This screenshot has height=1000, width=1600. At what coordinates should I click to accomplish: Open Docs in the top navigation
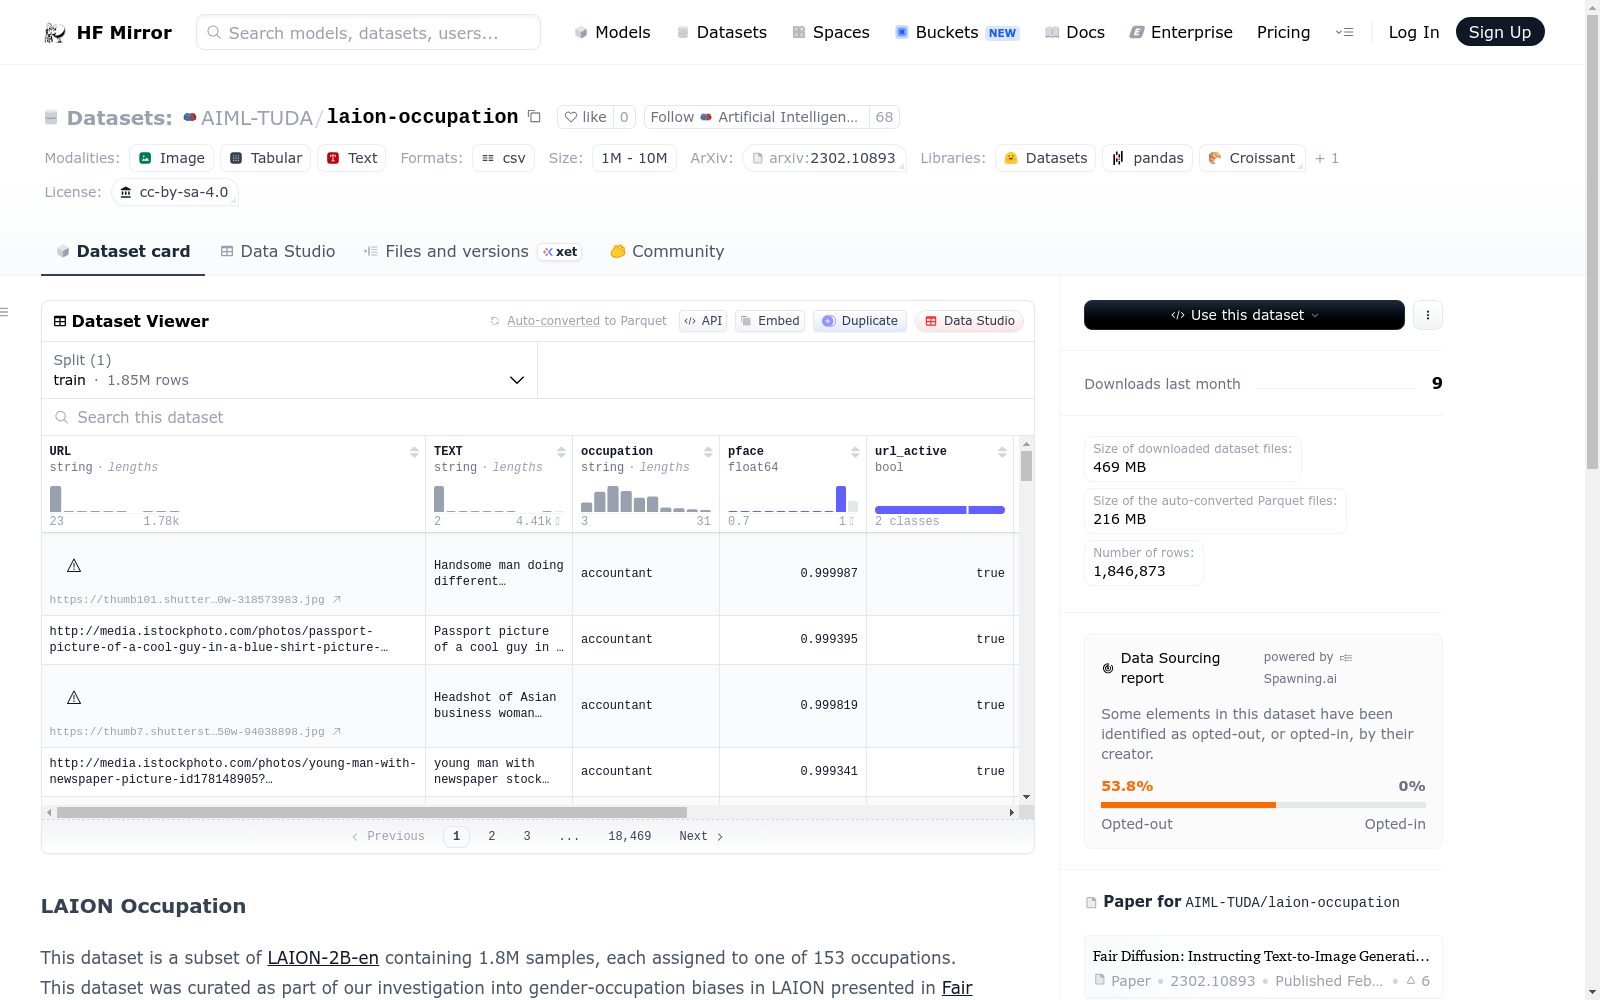(x=1075, y=33)
